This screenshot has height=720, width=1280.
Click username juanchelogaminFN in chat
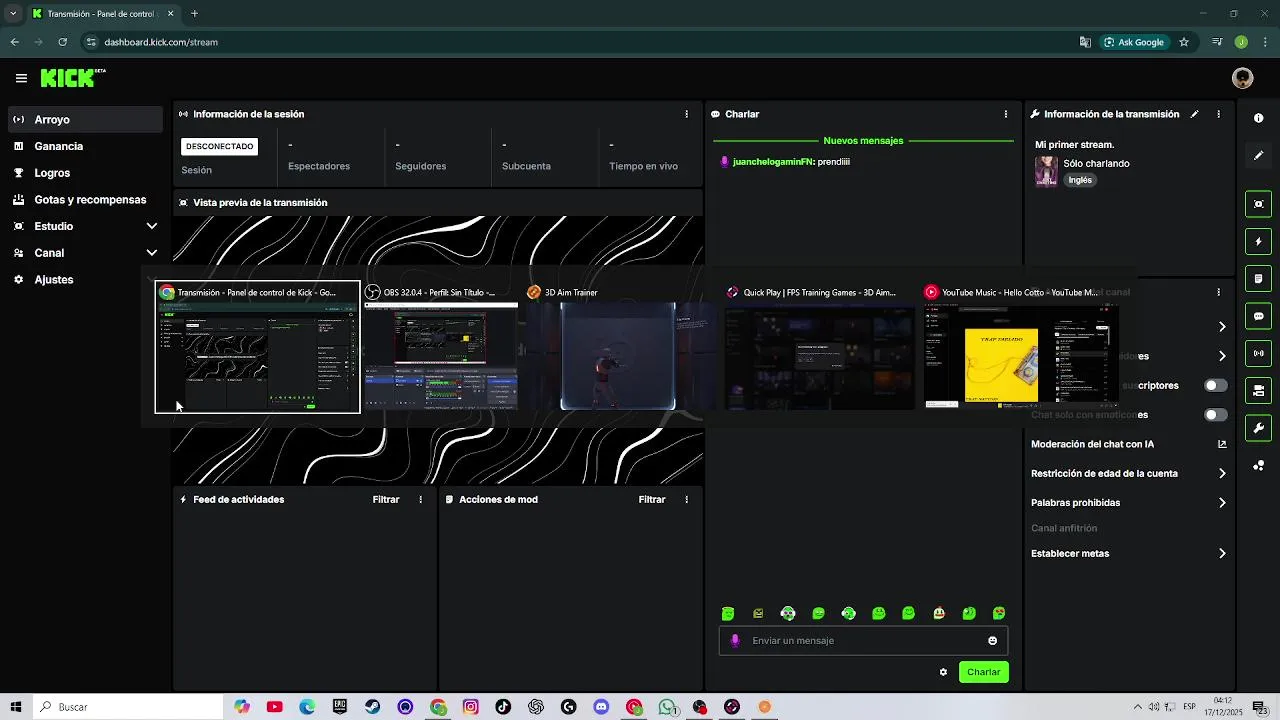773,161
